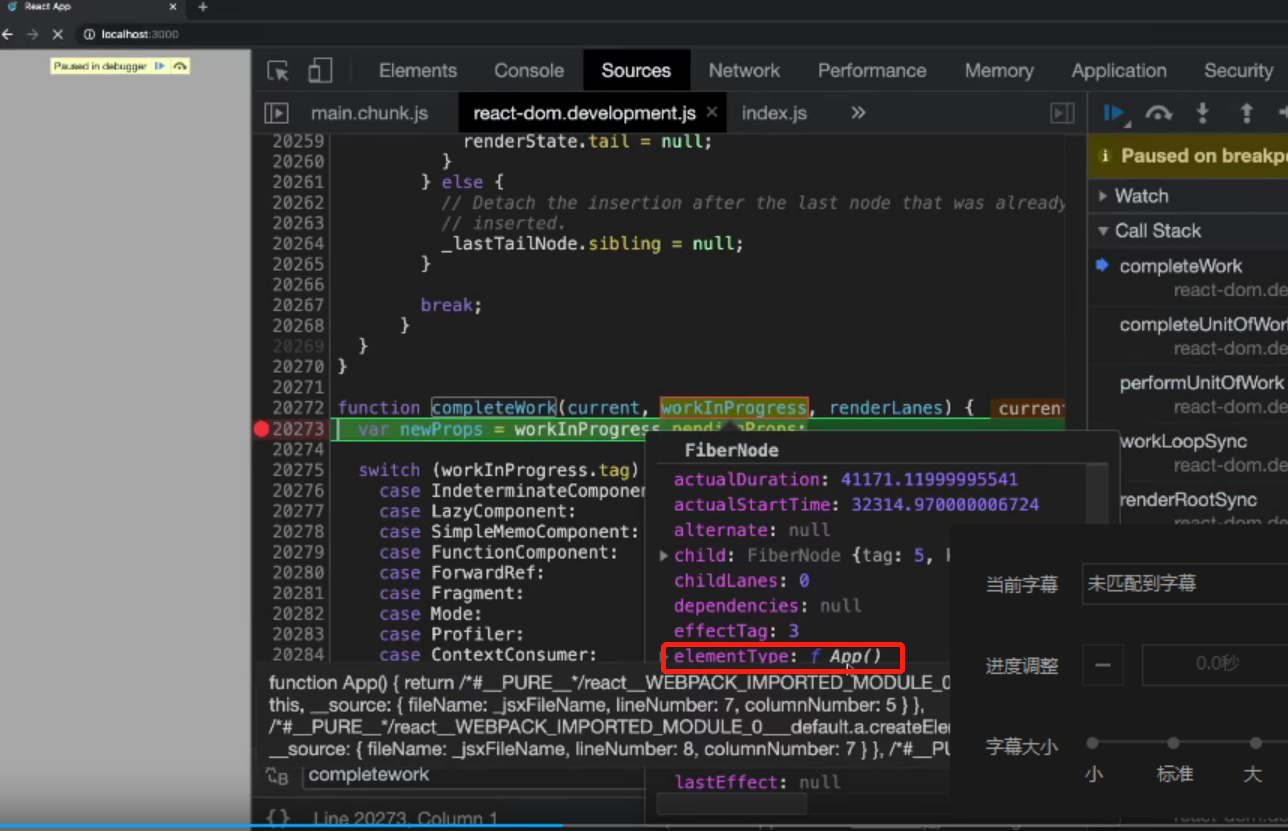Image resolution: width=1288 pixels, height=831 pixels.
Task: Remove the breakpoint on line 20273
Action: click(262, 429)
